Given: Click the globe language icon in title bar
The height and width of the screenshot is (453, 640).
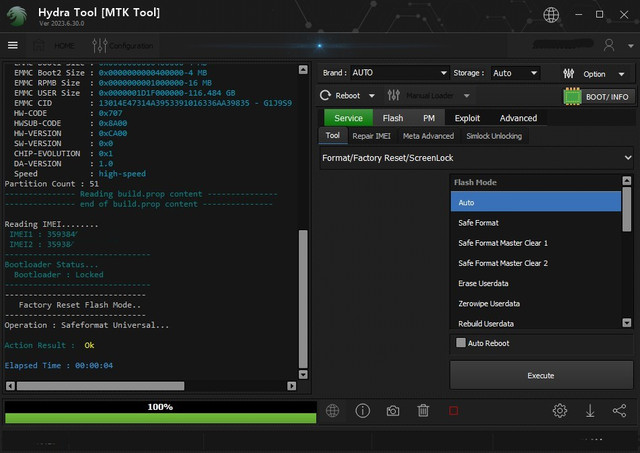Looking at the screenshot, I should coord(551,15).
